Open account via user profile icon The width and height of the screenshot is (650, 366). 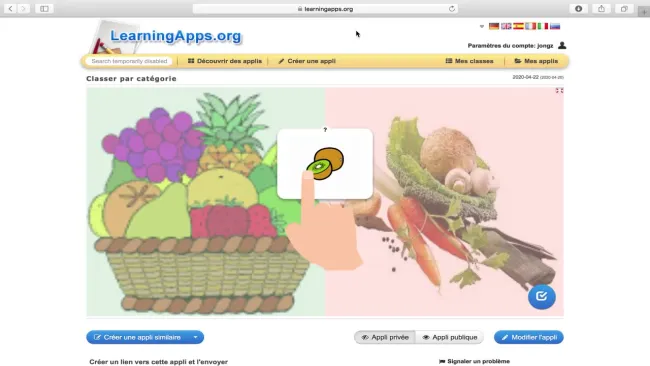[562, 45]
